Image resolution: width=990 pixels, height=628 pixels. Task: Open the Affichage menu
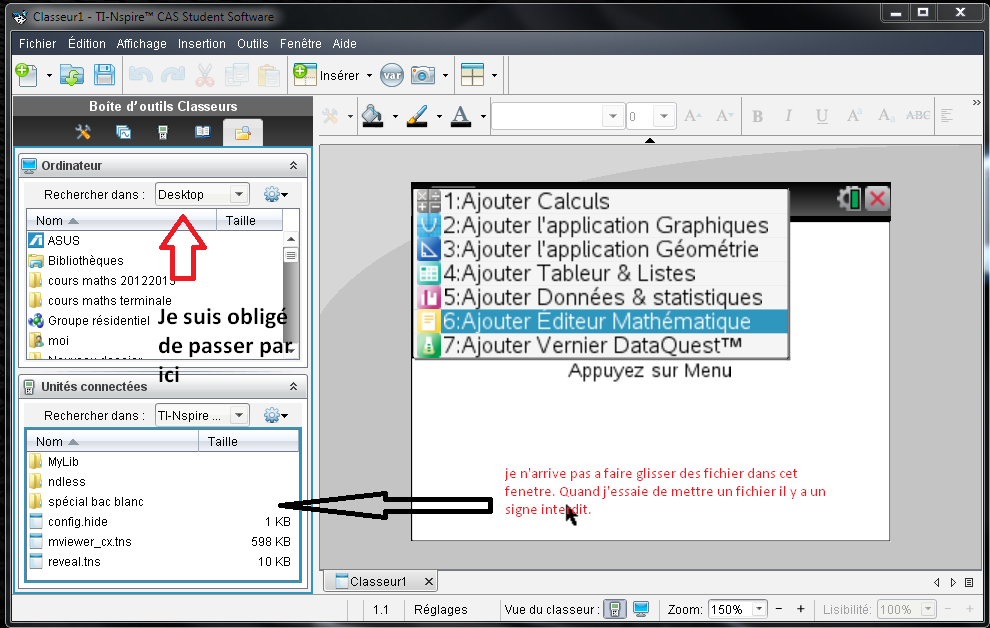tap(141, 44)
